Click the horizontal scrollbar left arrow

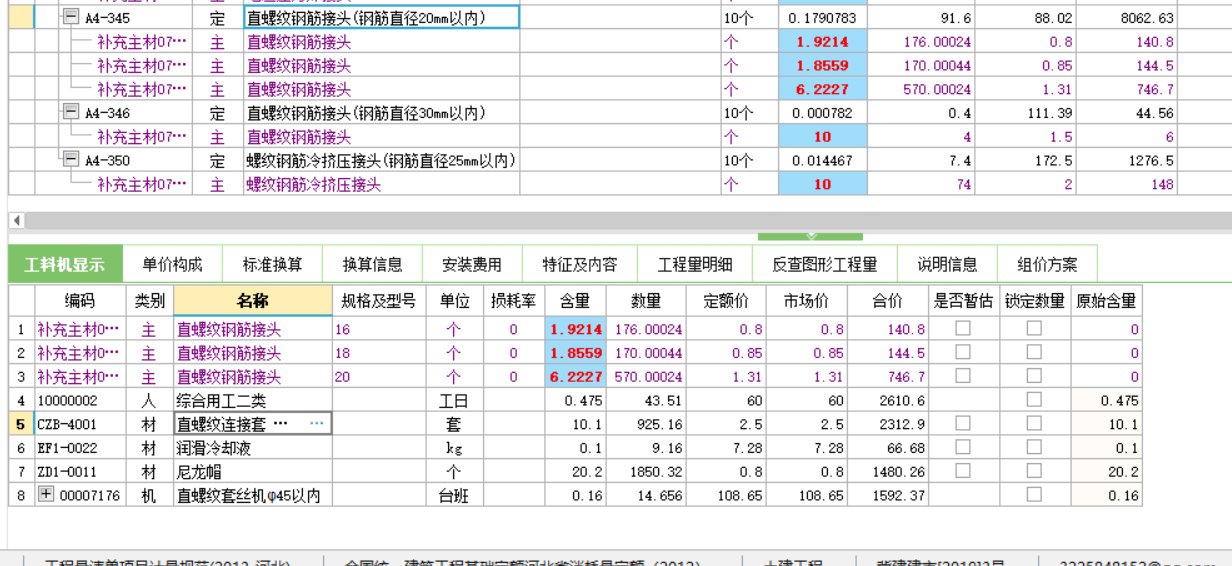coord(16,220)
